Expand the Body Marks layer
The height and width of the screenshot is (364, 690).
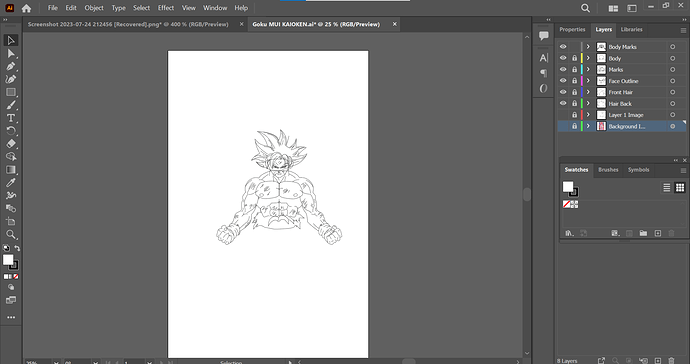point(588,47)
